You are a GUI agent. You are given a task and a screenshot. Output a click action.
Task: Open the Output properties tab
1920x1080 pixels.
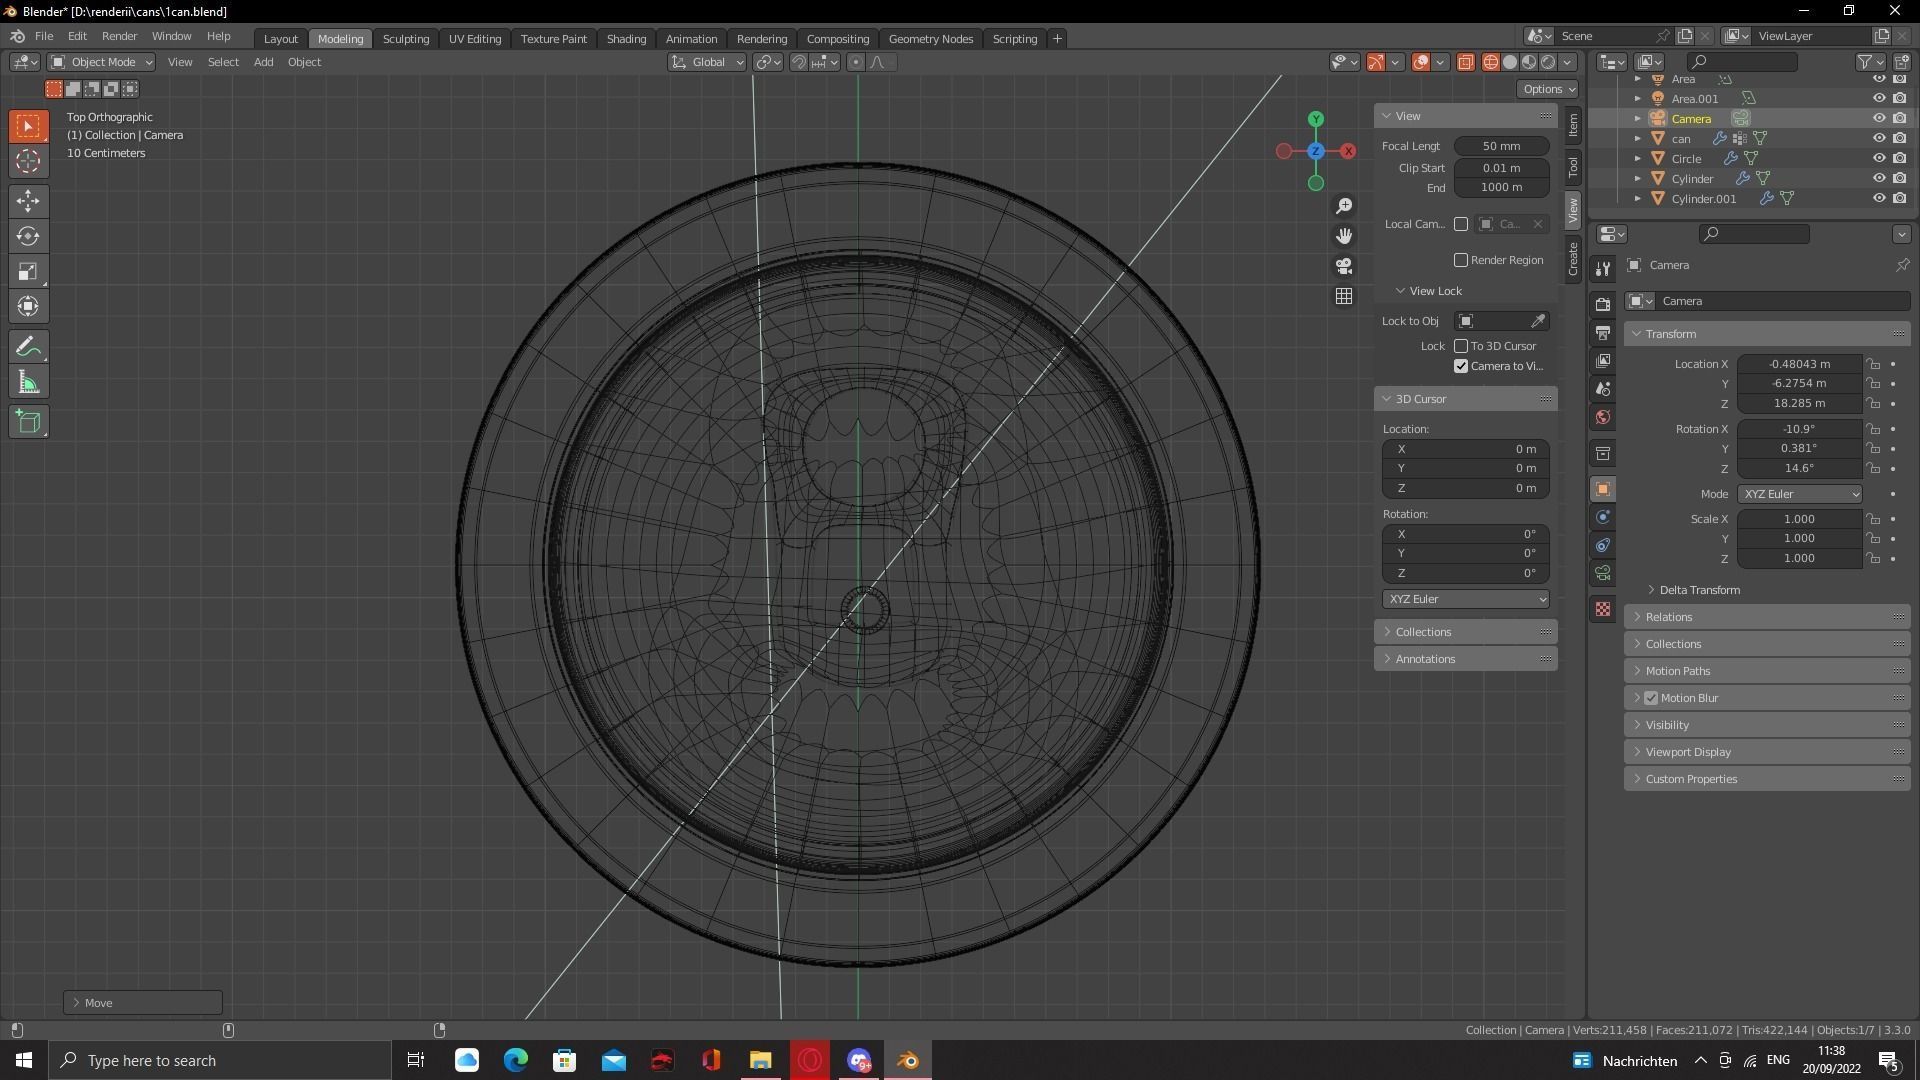coord(1603,333)
